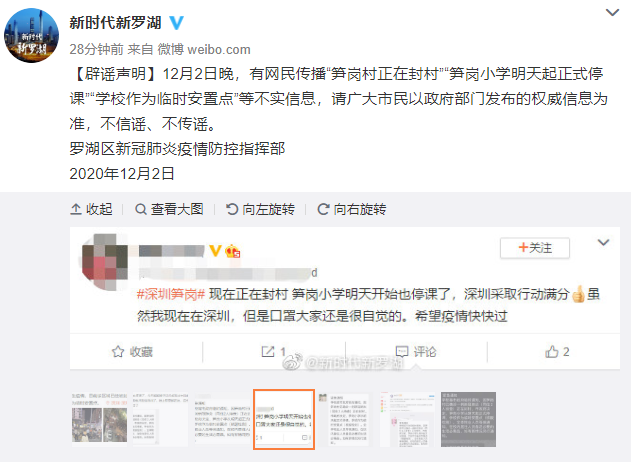The height and width of the screenshot is (464, 631).
Task: Click the blue verified V badge
Action: (176, 23)
